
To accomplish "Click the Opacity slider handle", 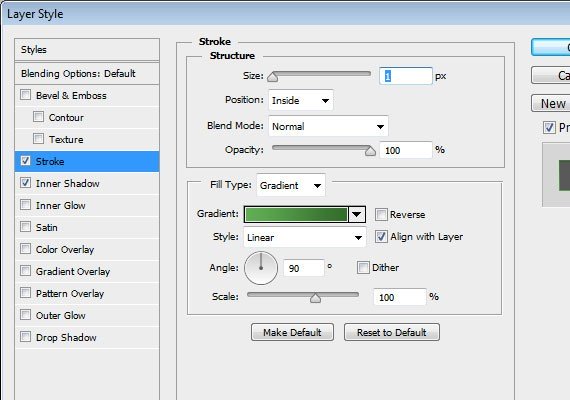I will [370, 150].
